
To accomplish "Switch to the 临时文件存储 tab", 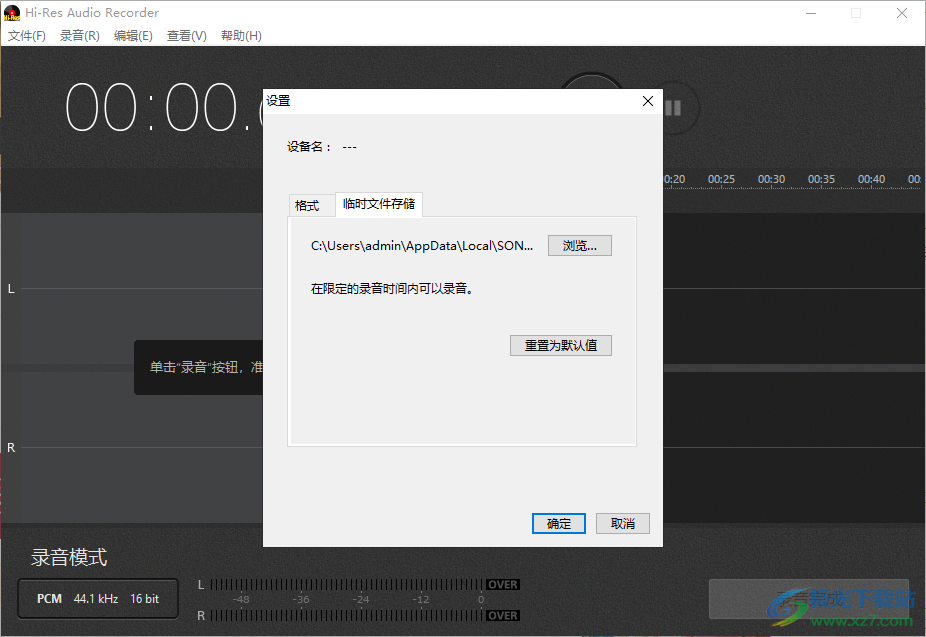I will (379, 204).
